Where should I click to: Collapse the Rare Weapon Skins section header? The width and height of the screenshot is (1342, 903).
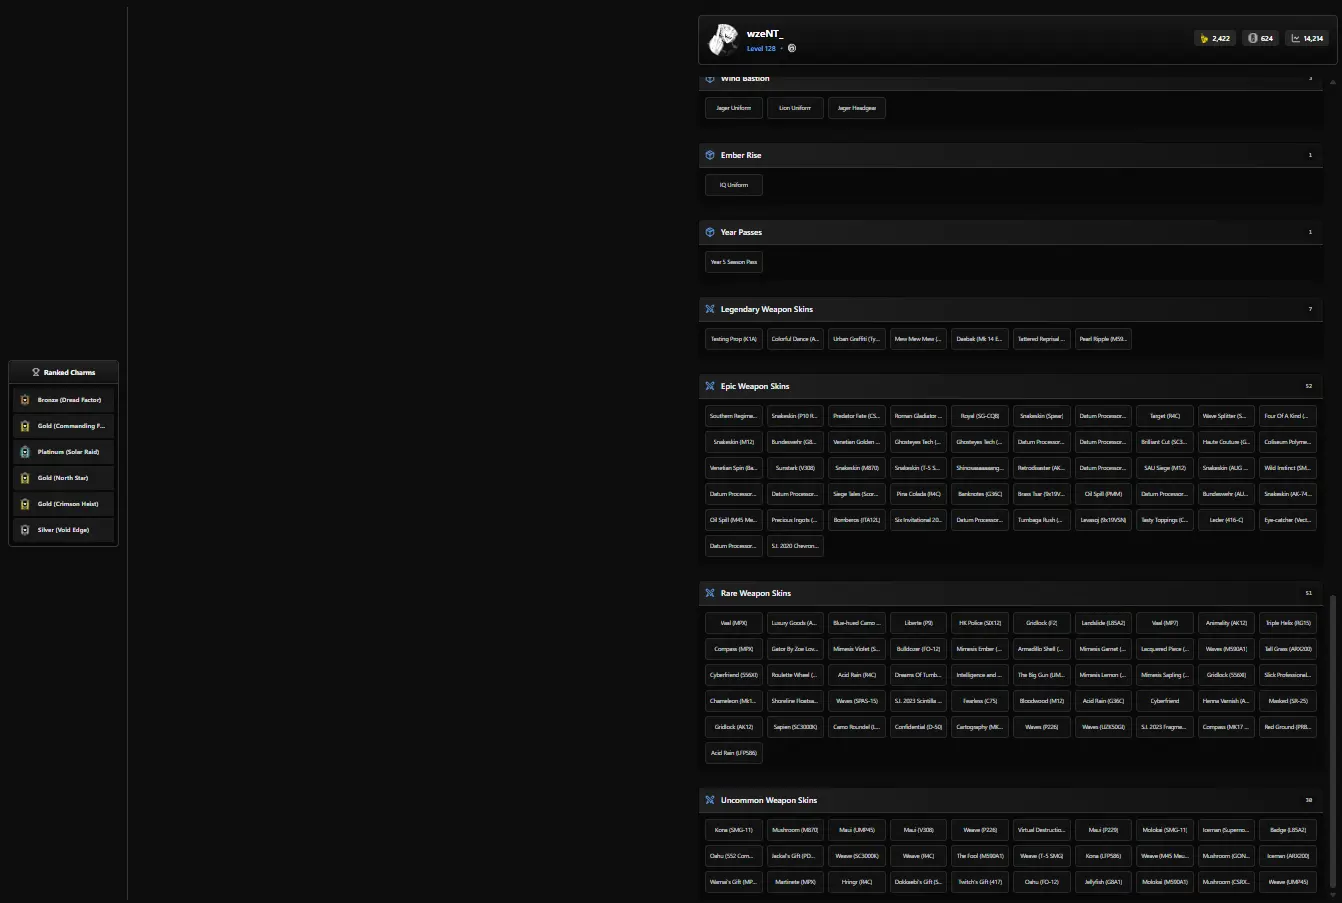click(1010, 593)
